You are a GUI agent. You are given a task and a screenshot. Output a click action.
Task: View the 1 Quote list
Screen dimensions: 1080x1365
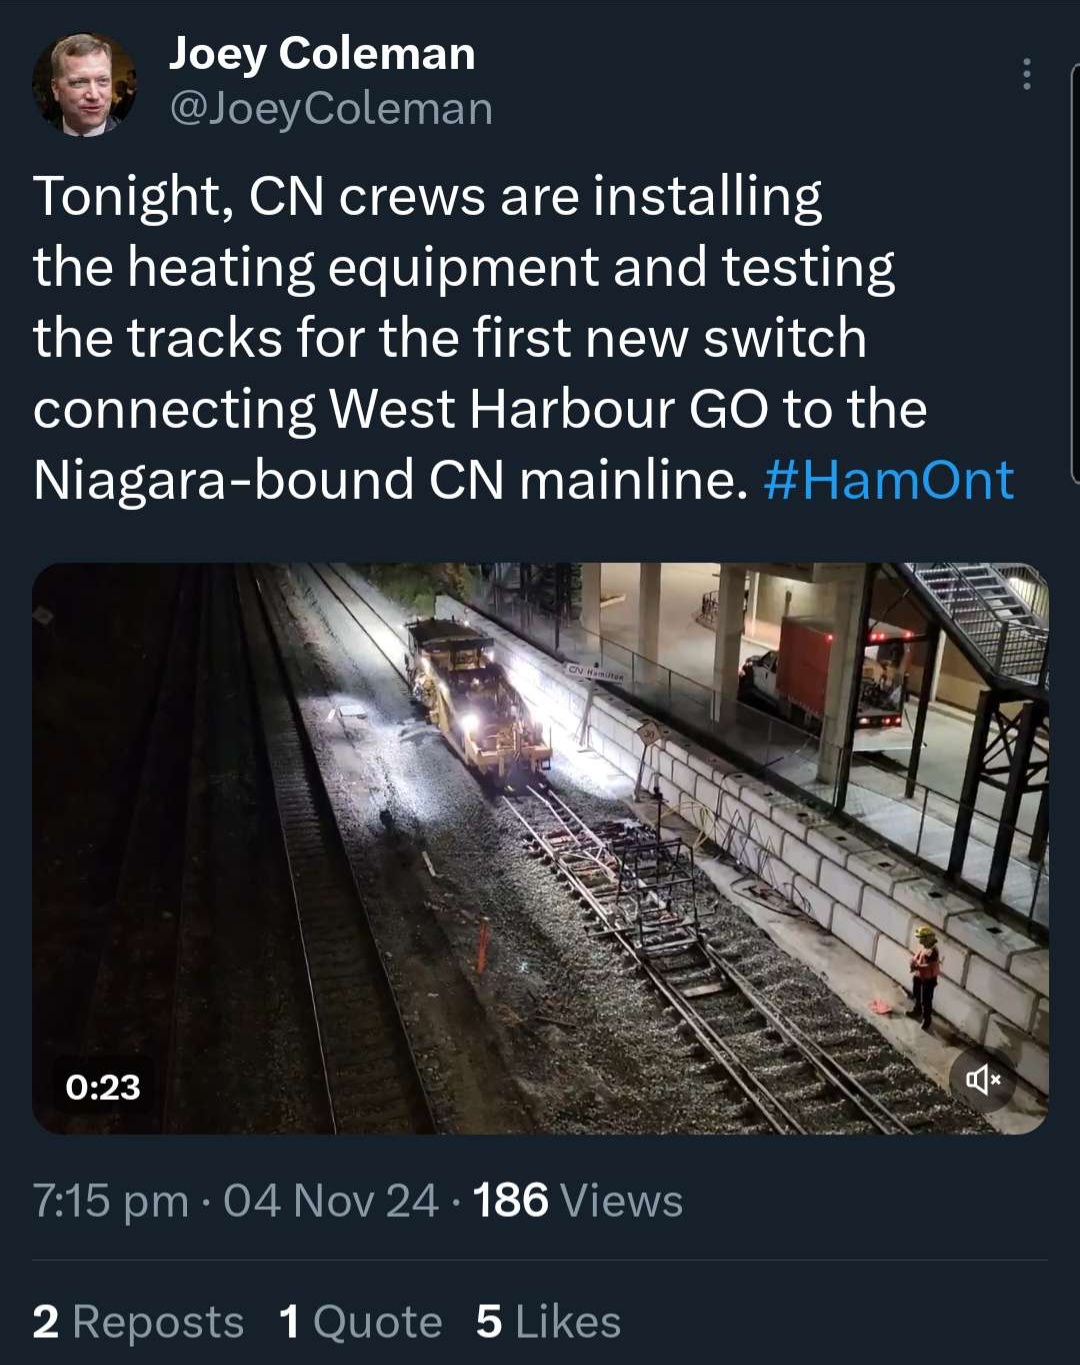point(361,1322)
